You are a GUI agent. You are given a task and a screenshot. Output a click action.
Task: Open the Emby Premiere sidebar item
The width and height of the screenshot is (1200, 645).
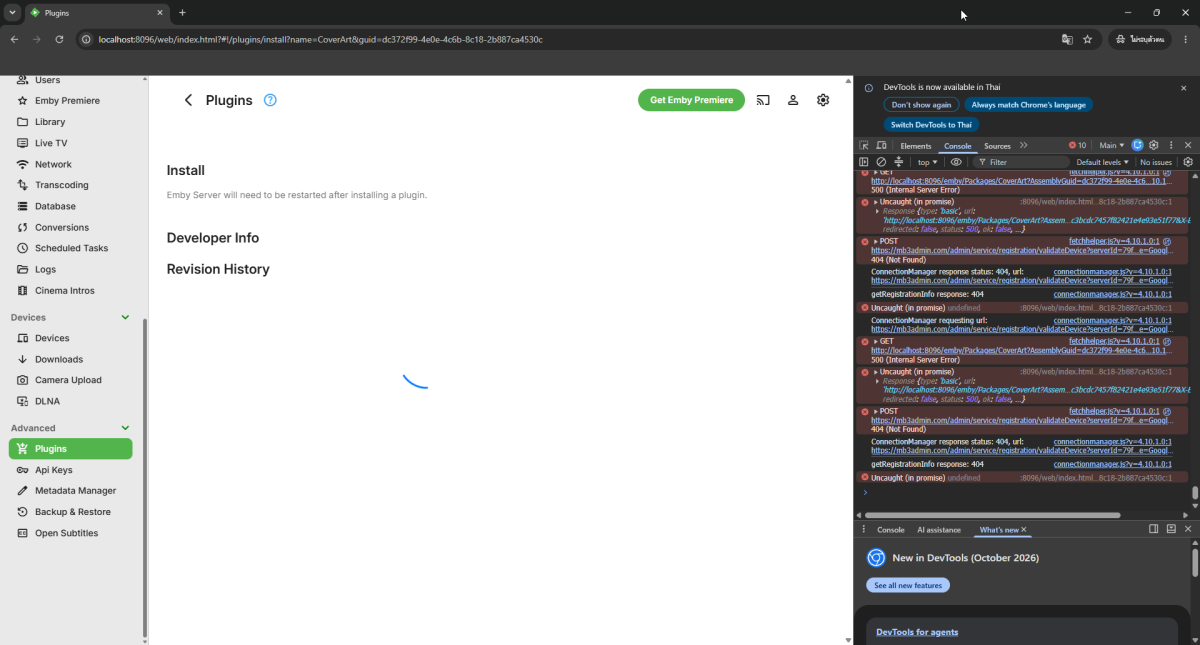[70, 101]
